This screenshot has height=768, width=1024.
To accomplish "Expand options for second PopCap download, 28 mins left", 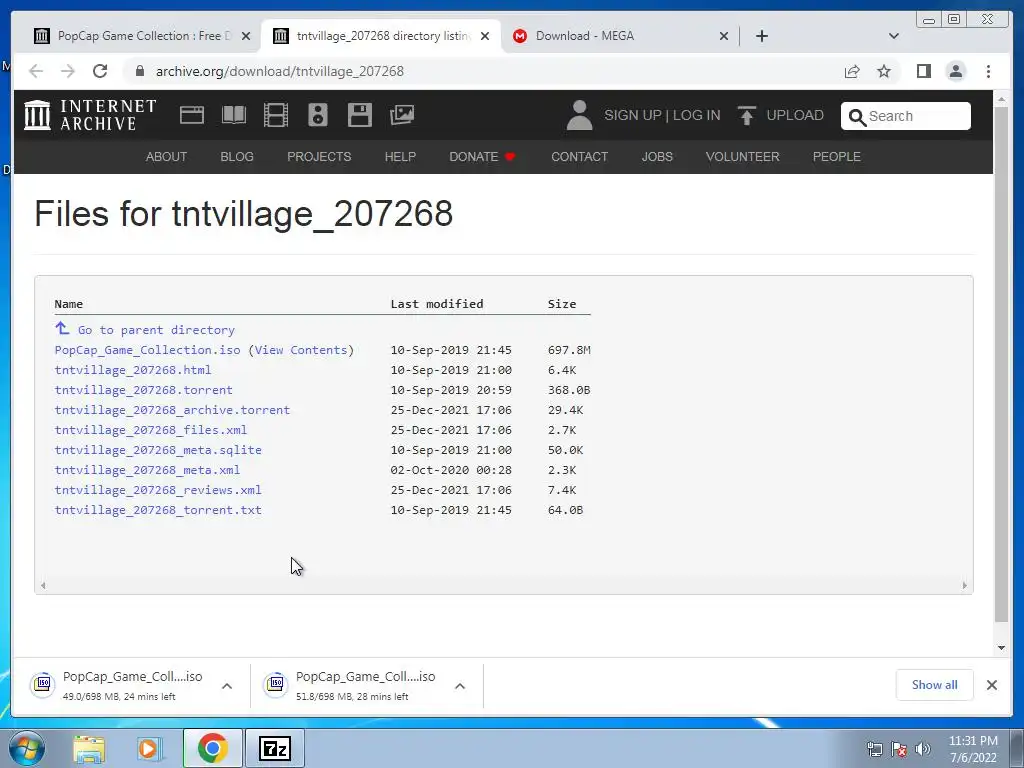I will click(460, 686).
